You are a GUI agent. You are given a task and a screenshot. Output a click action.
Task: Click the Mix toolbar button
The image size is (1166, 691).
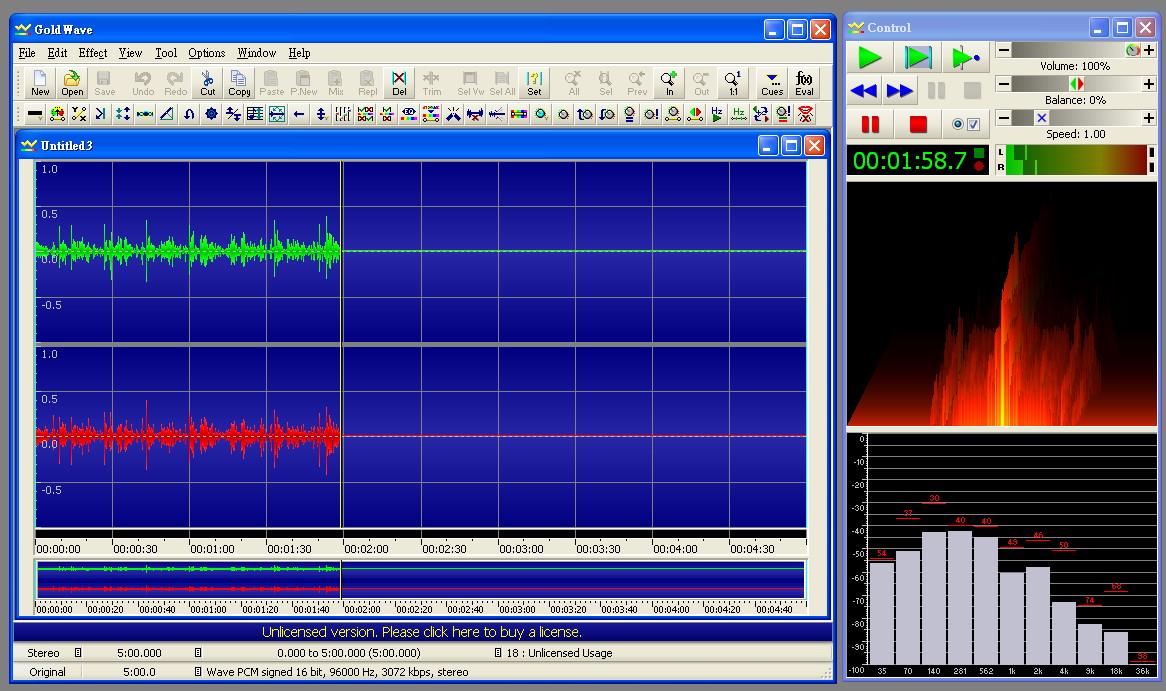(335, 83)
